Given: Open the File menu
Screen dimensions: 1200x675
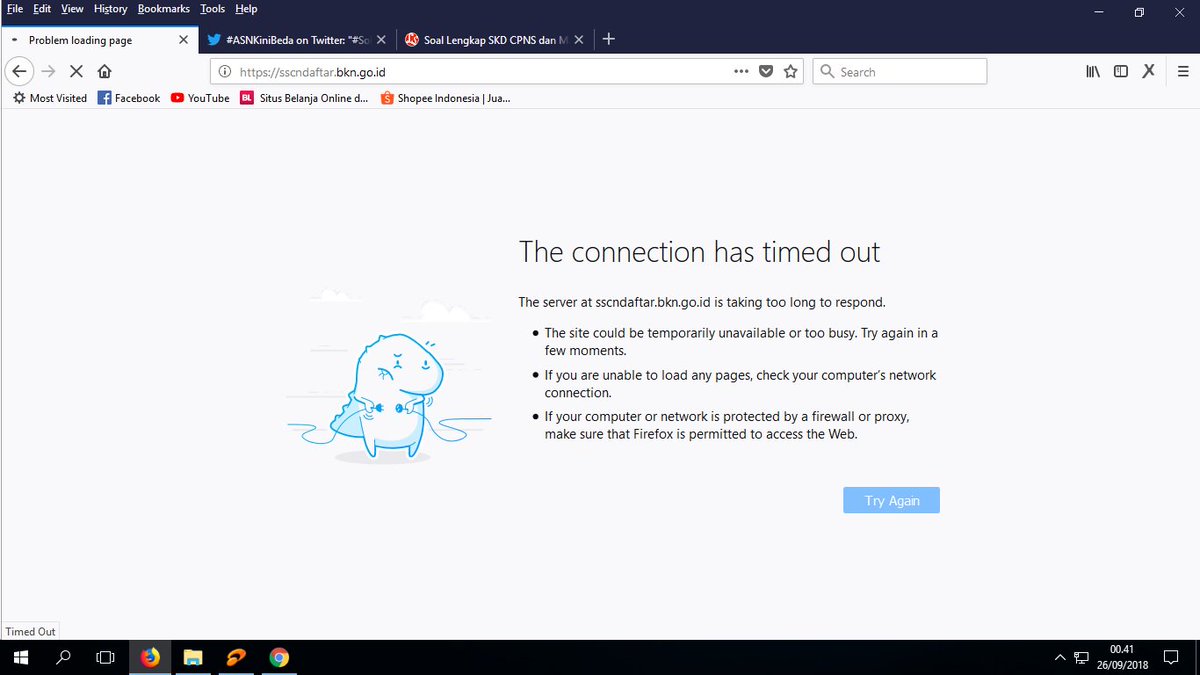Looking at the screenshot, I should click(x=15, y=9).
